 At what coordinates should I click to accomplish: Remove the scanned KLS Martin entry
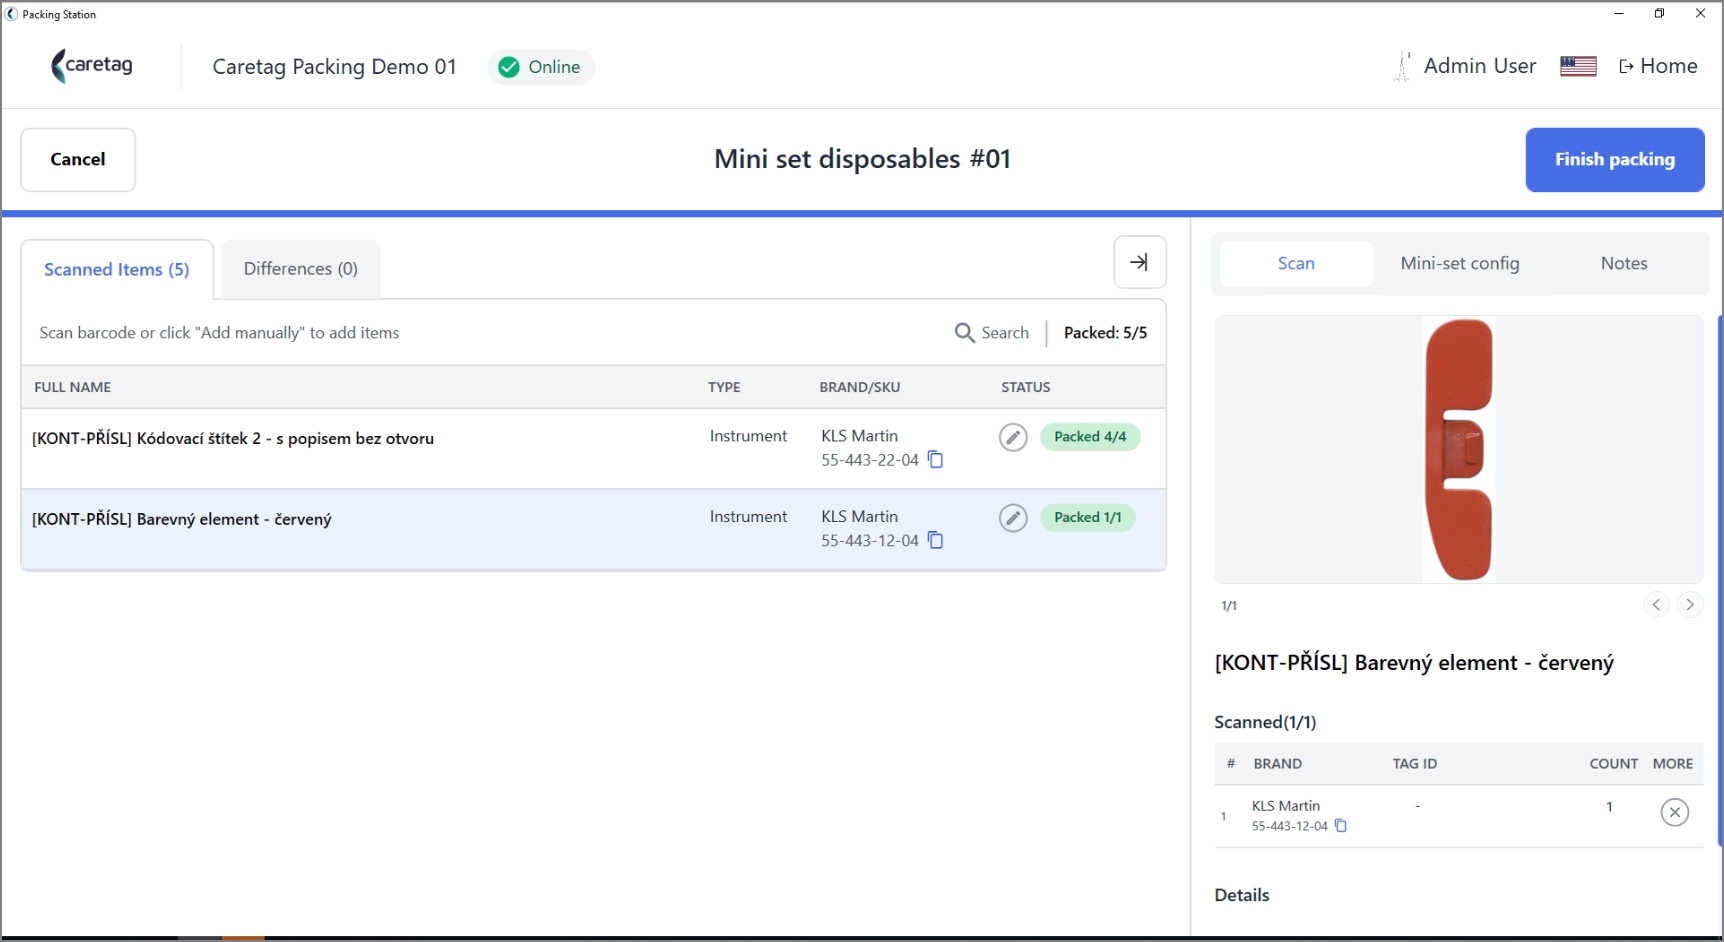(x=1674, y=812)
